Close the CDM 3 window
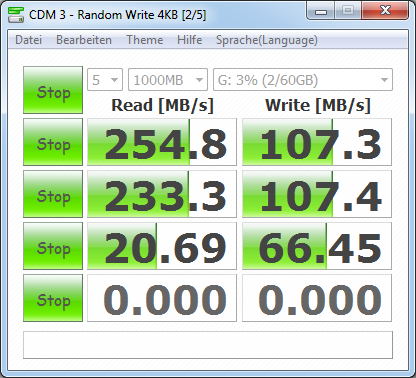 tap(385, 11)
